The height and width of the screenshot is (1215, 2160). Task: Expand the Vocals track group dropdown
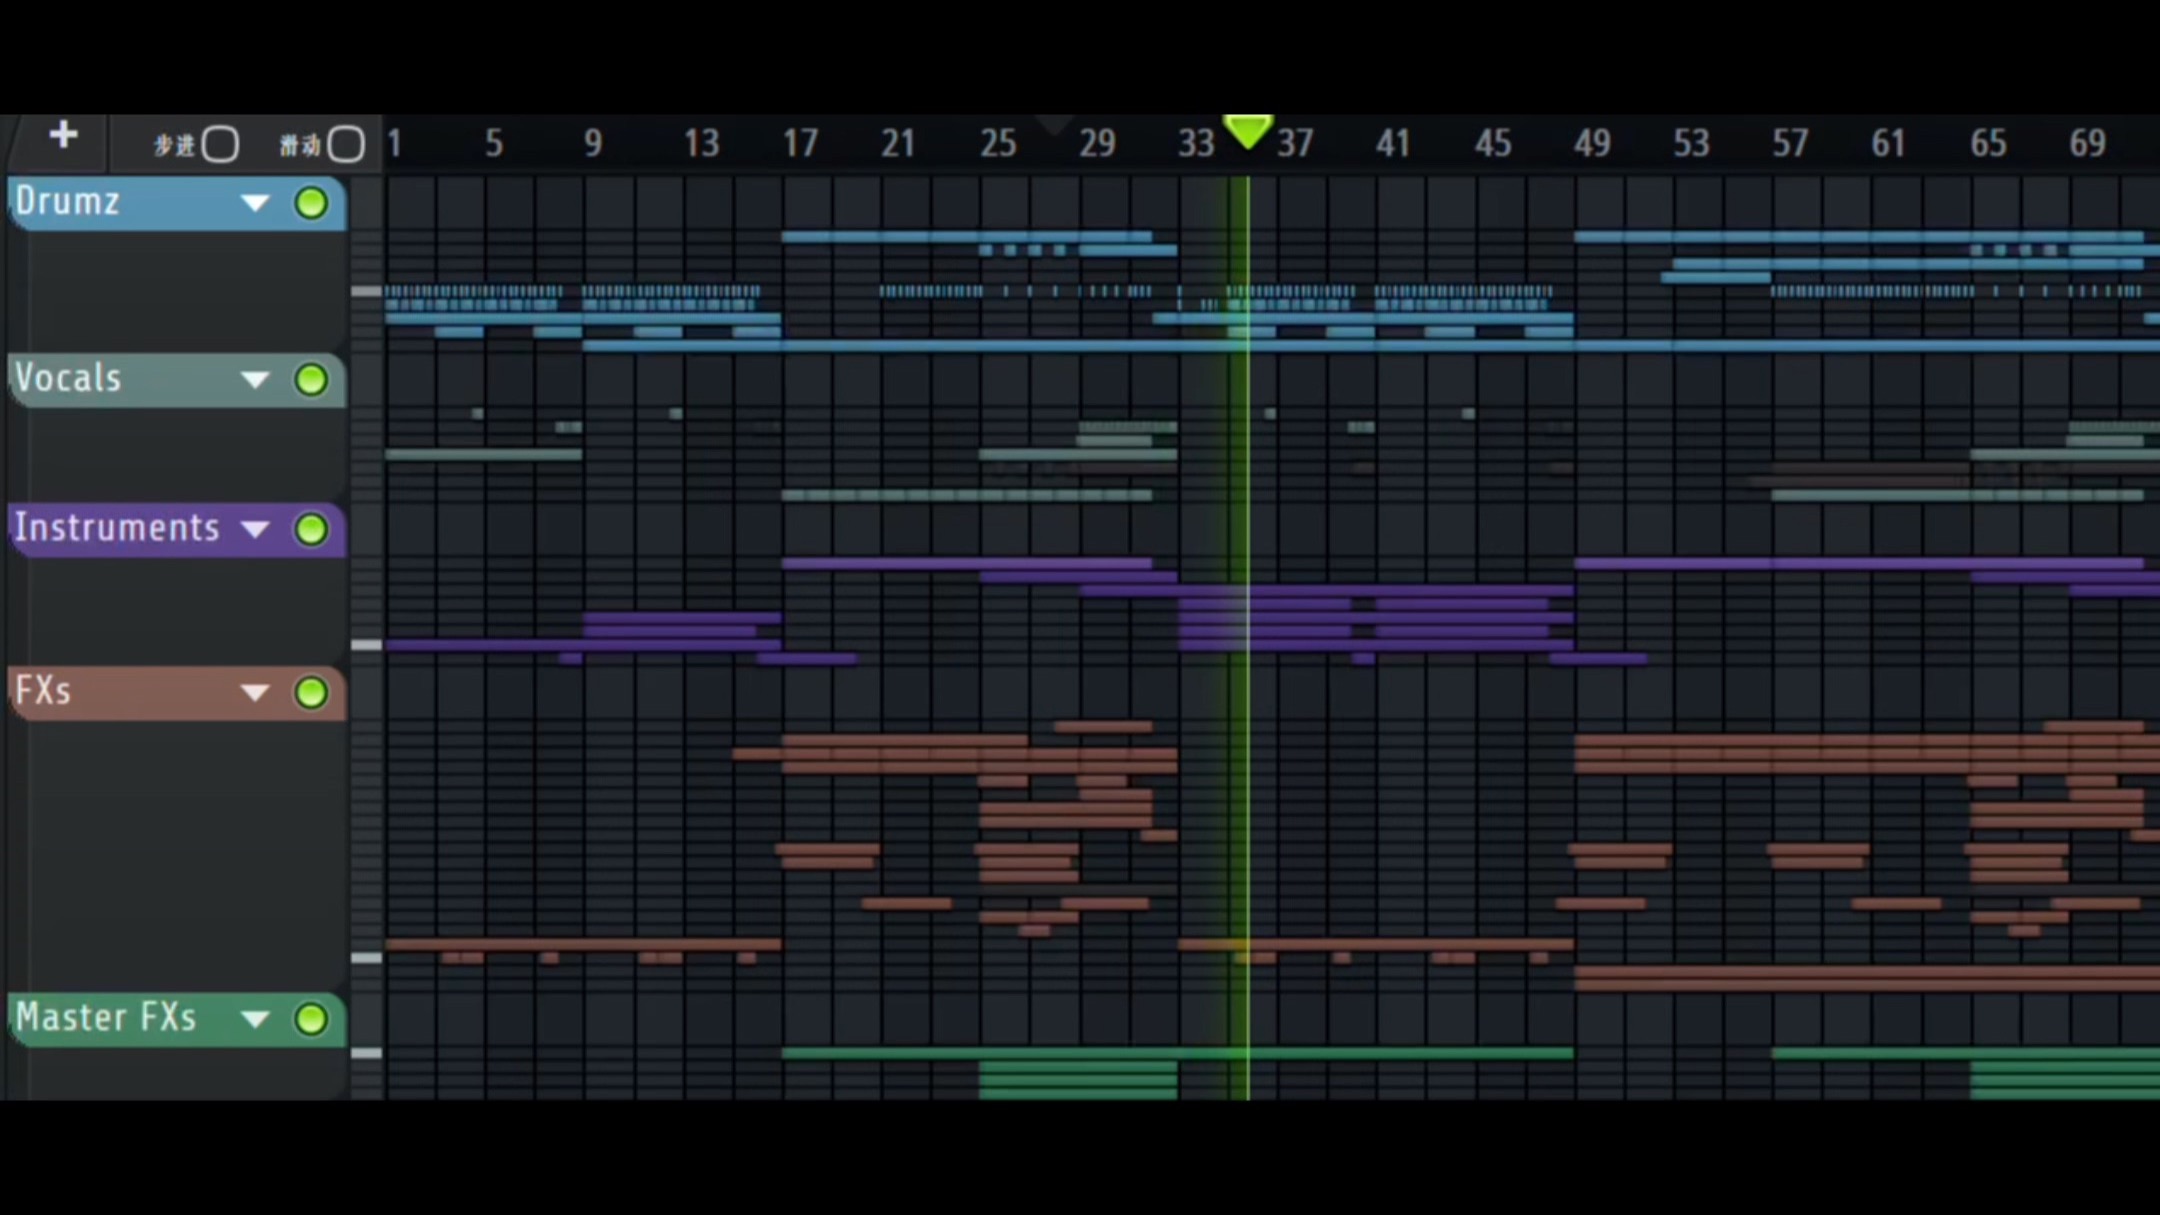256,380
